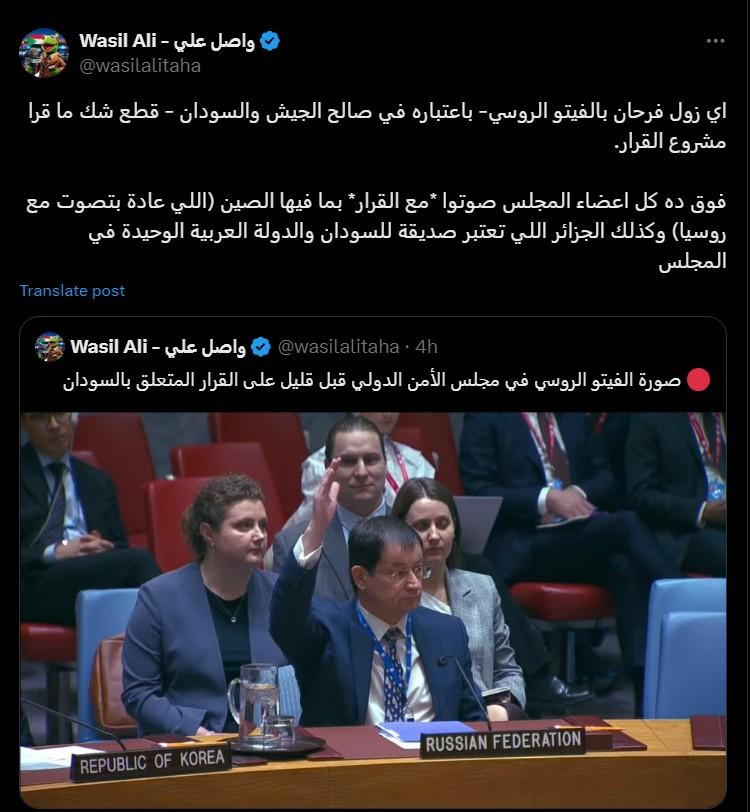Screen dimensions: 750x812
Task: Click the red circle emoji in quoted post
Action: click(x=698, y=380)
